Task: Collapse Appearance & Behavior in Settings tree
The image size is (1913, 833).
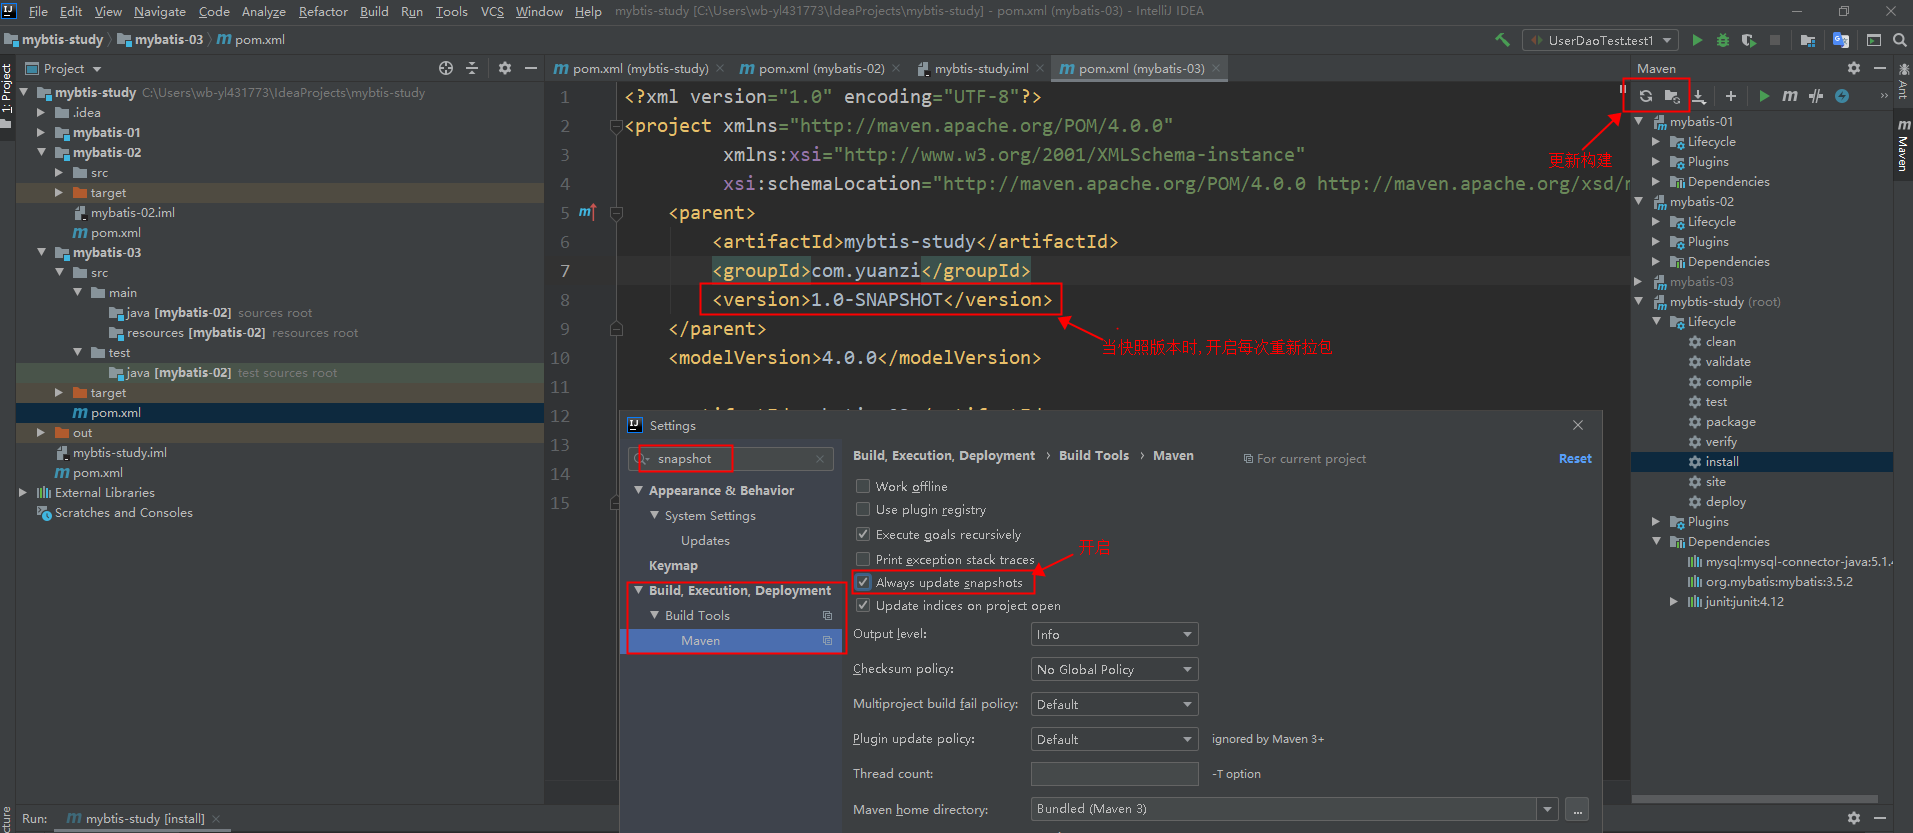Action: click(639, 490)
